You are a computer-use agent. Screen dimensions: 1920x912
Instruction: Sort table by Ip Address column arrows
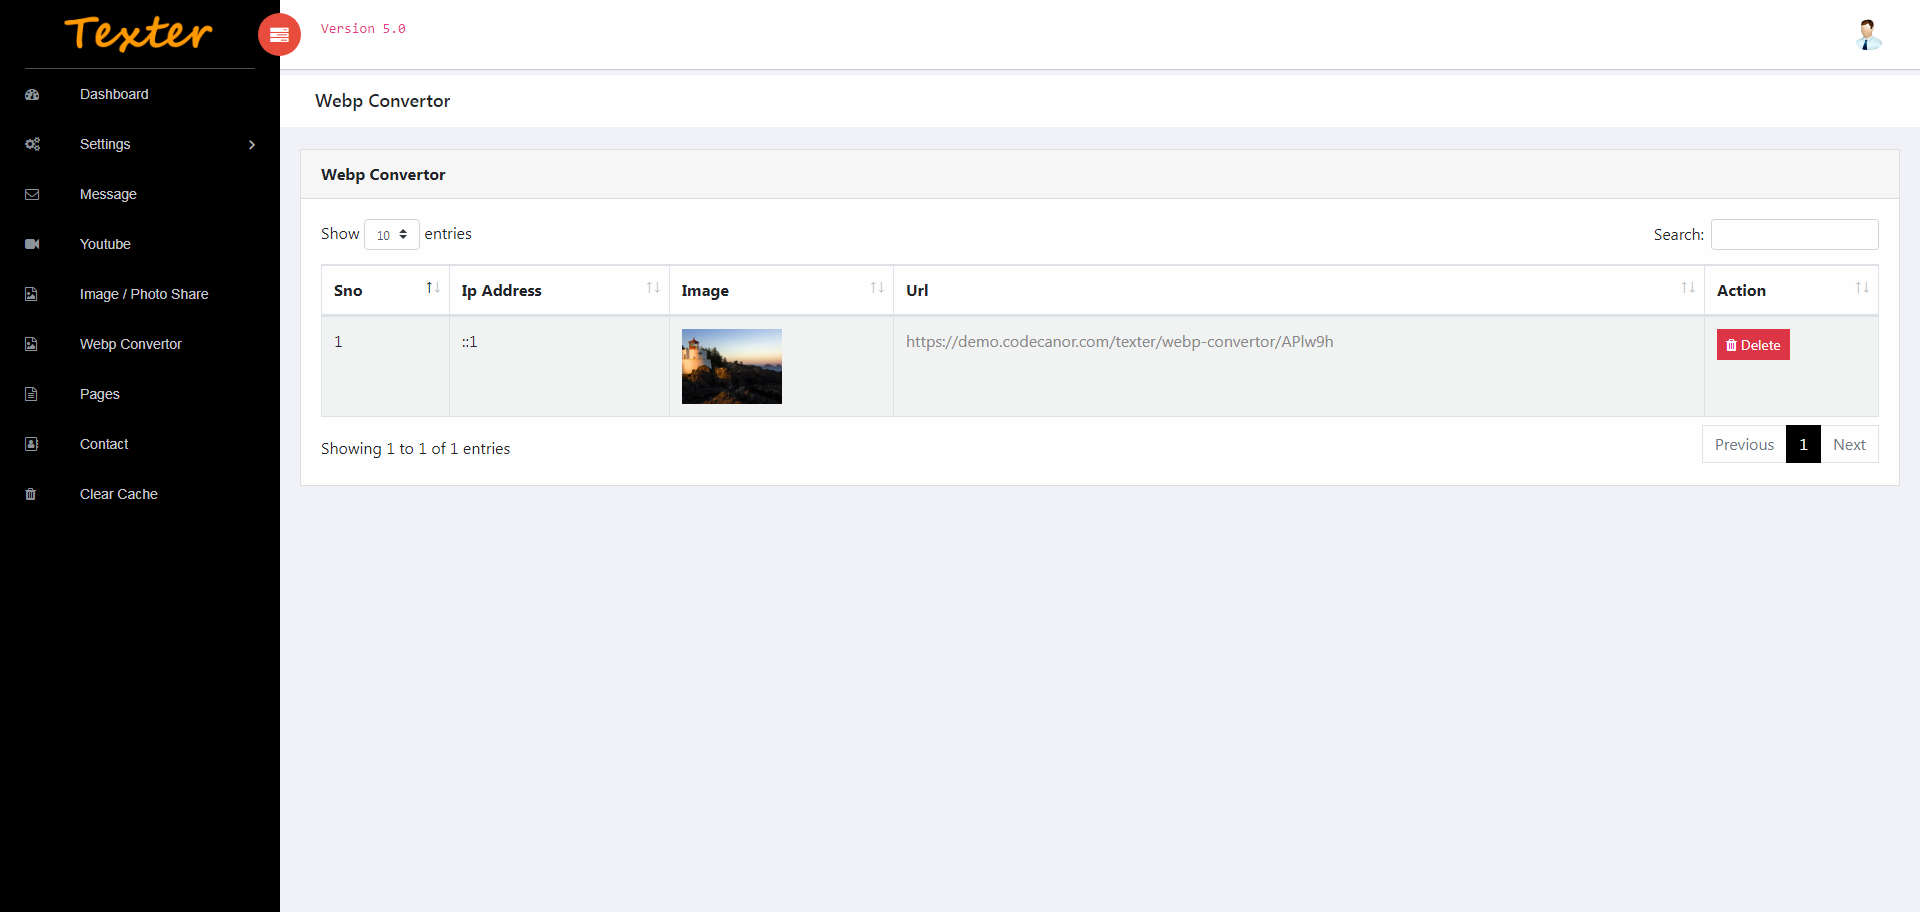click(x=653, y=288)
